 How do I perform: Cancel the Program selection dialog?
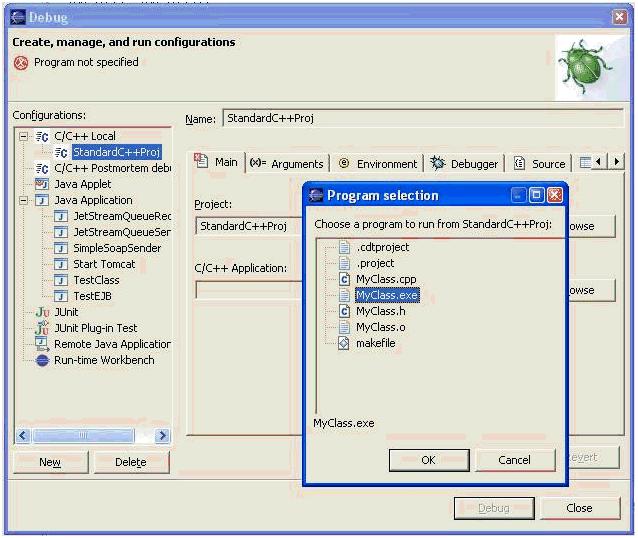pyautogui.click(x=514, y=460)
